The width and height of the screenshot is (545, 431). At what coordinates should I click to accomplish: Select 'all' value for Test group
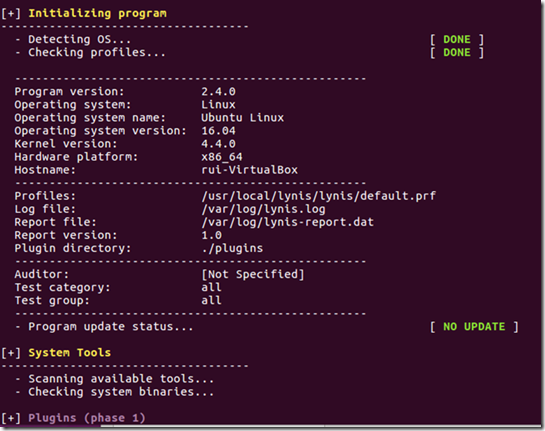point(211,300)
